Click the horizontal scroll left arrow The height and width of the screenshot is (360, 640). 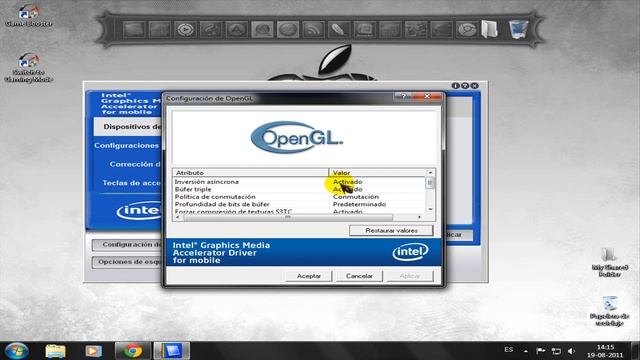point(178,218)
